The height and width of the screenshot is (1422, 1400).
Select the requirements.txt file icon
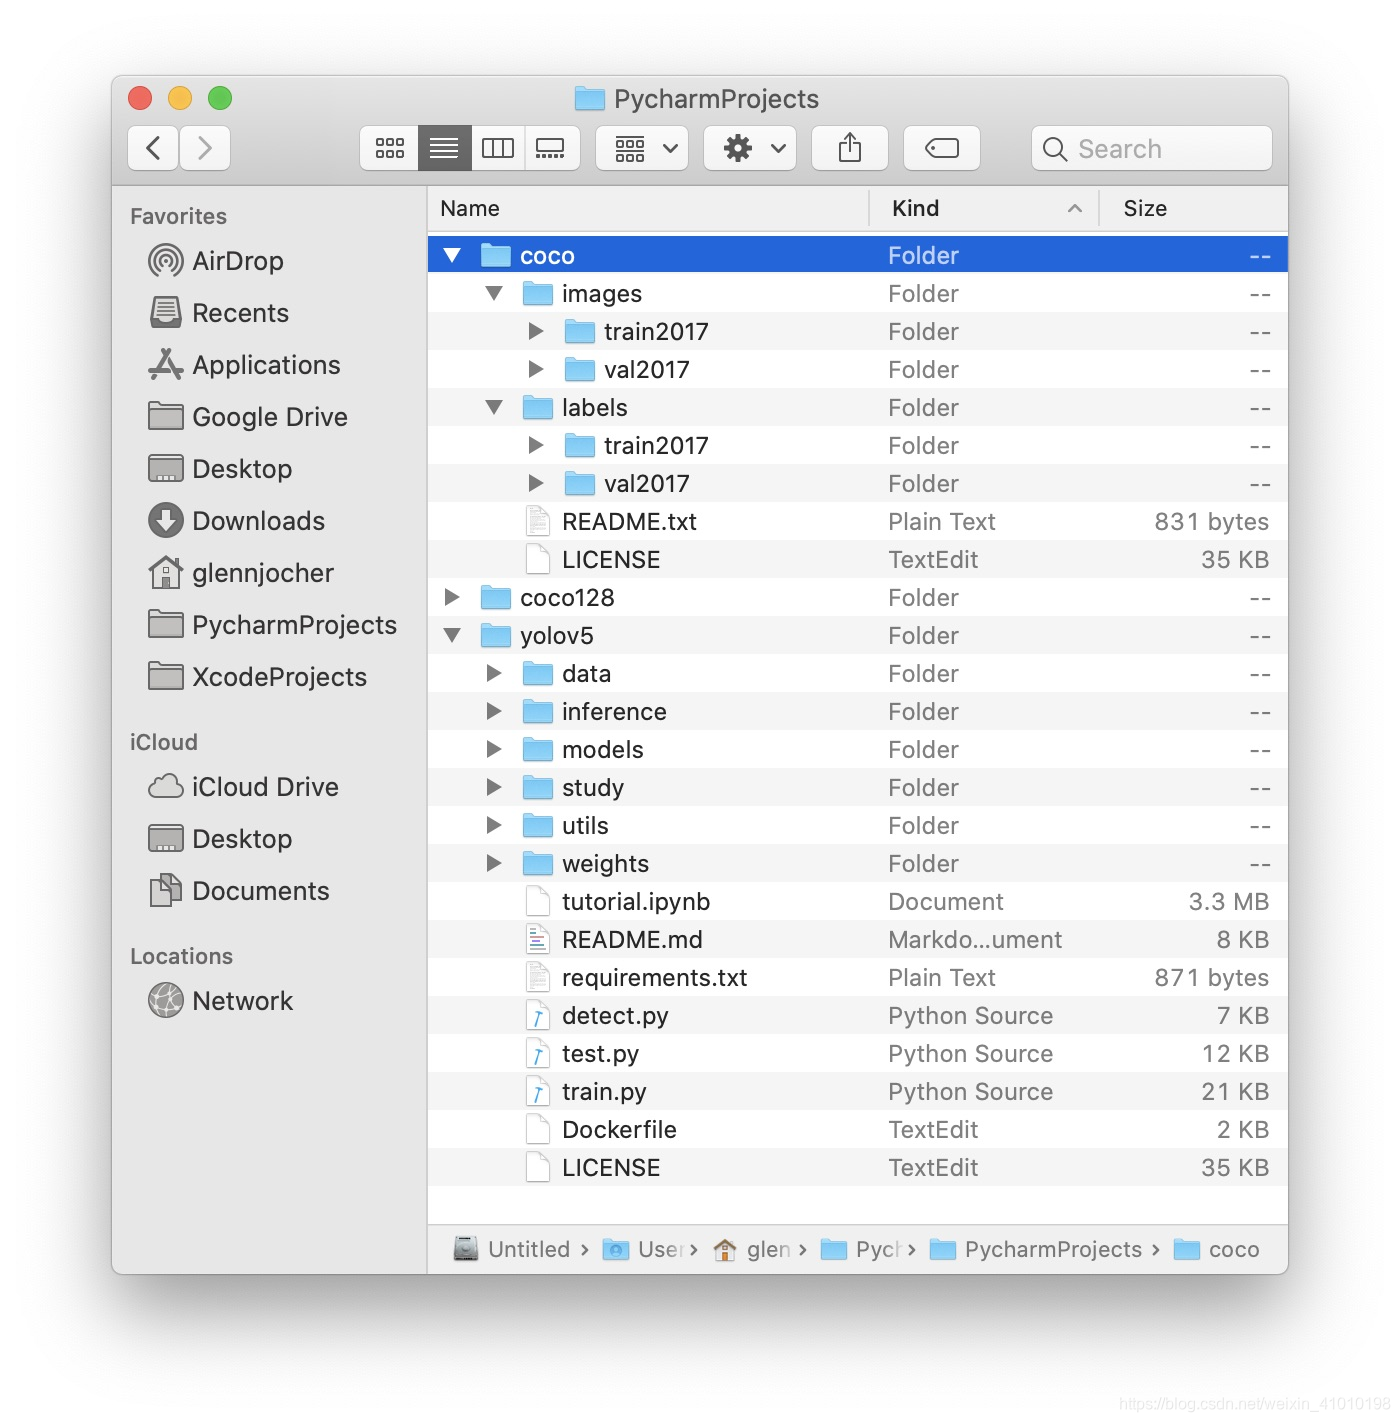click(x=538, y=978)
